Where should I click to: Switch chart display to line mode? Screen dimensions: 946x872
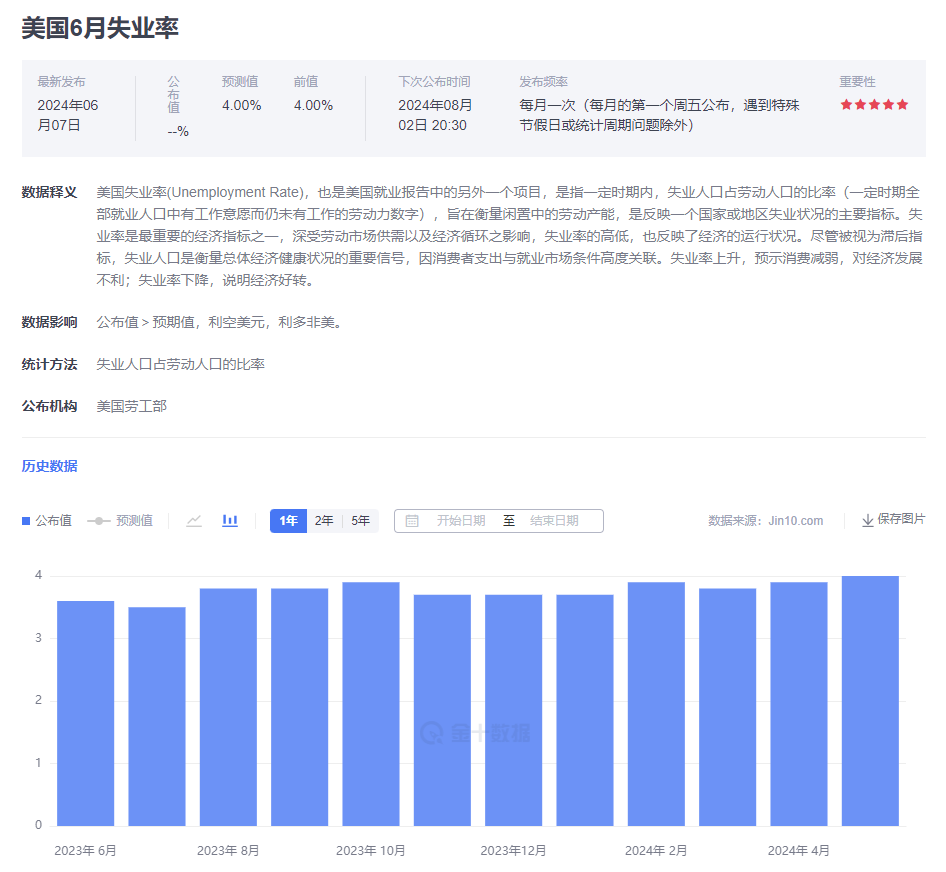coord(192,520)
